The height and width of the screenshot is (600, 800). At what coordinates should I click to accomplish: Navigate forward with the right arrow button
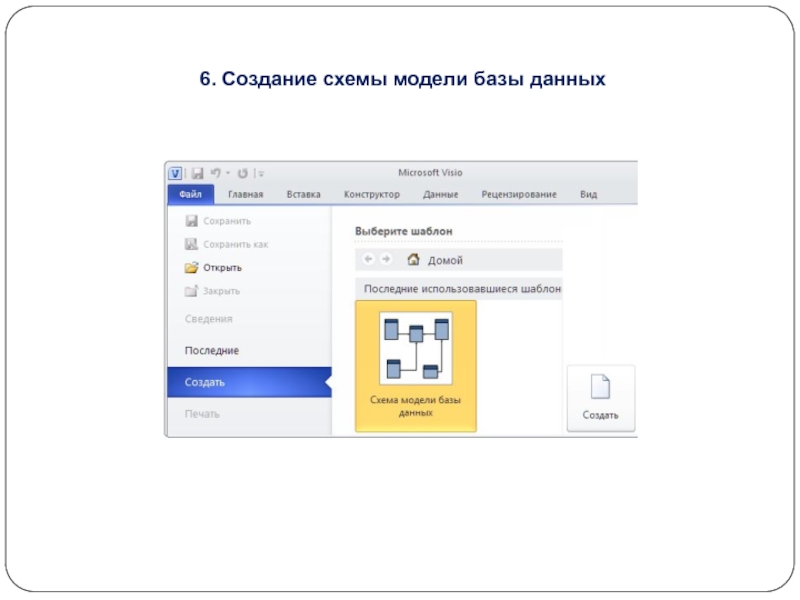pyautogui.click(x=386, y=260)
